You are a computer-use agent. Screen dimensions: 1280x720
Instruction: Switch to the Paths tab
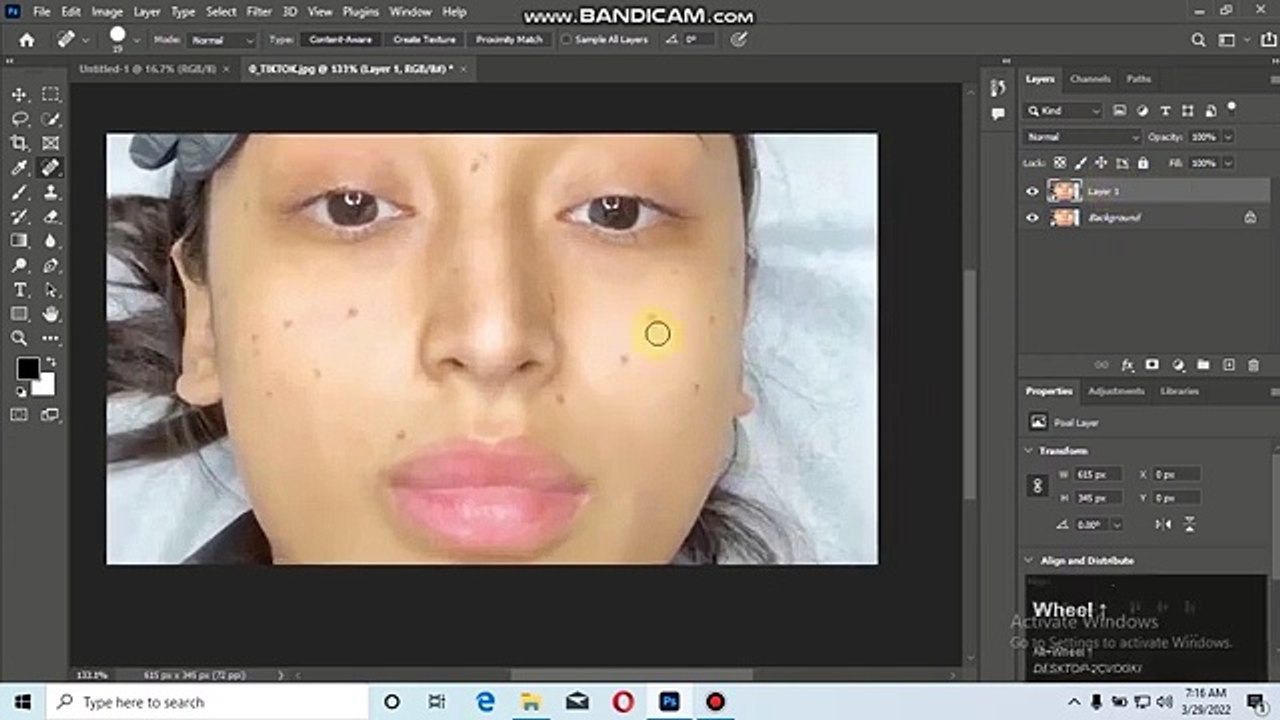[x=1139, y=79]
